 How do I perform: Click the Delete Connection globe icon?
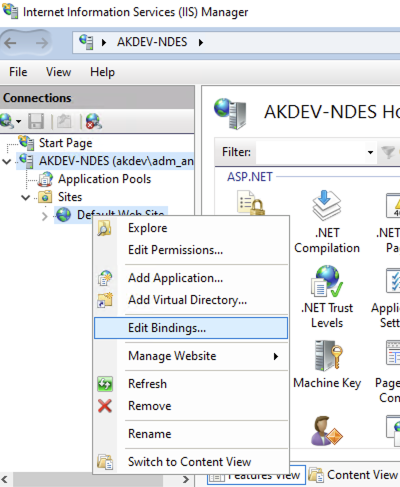[94, 121]
